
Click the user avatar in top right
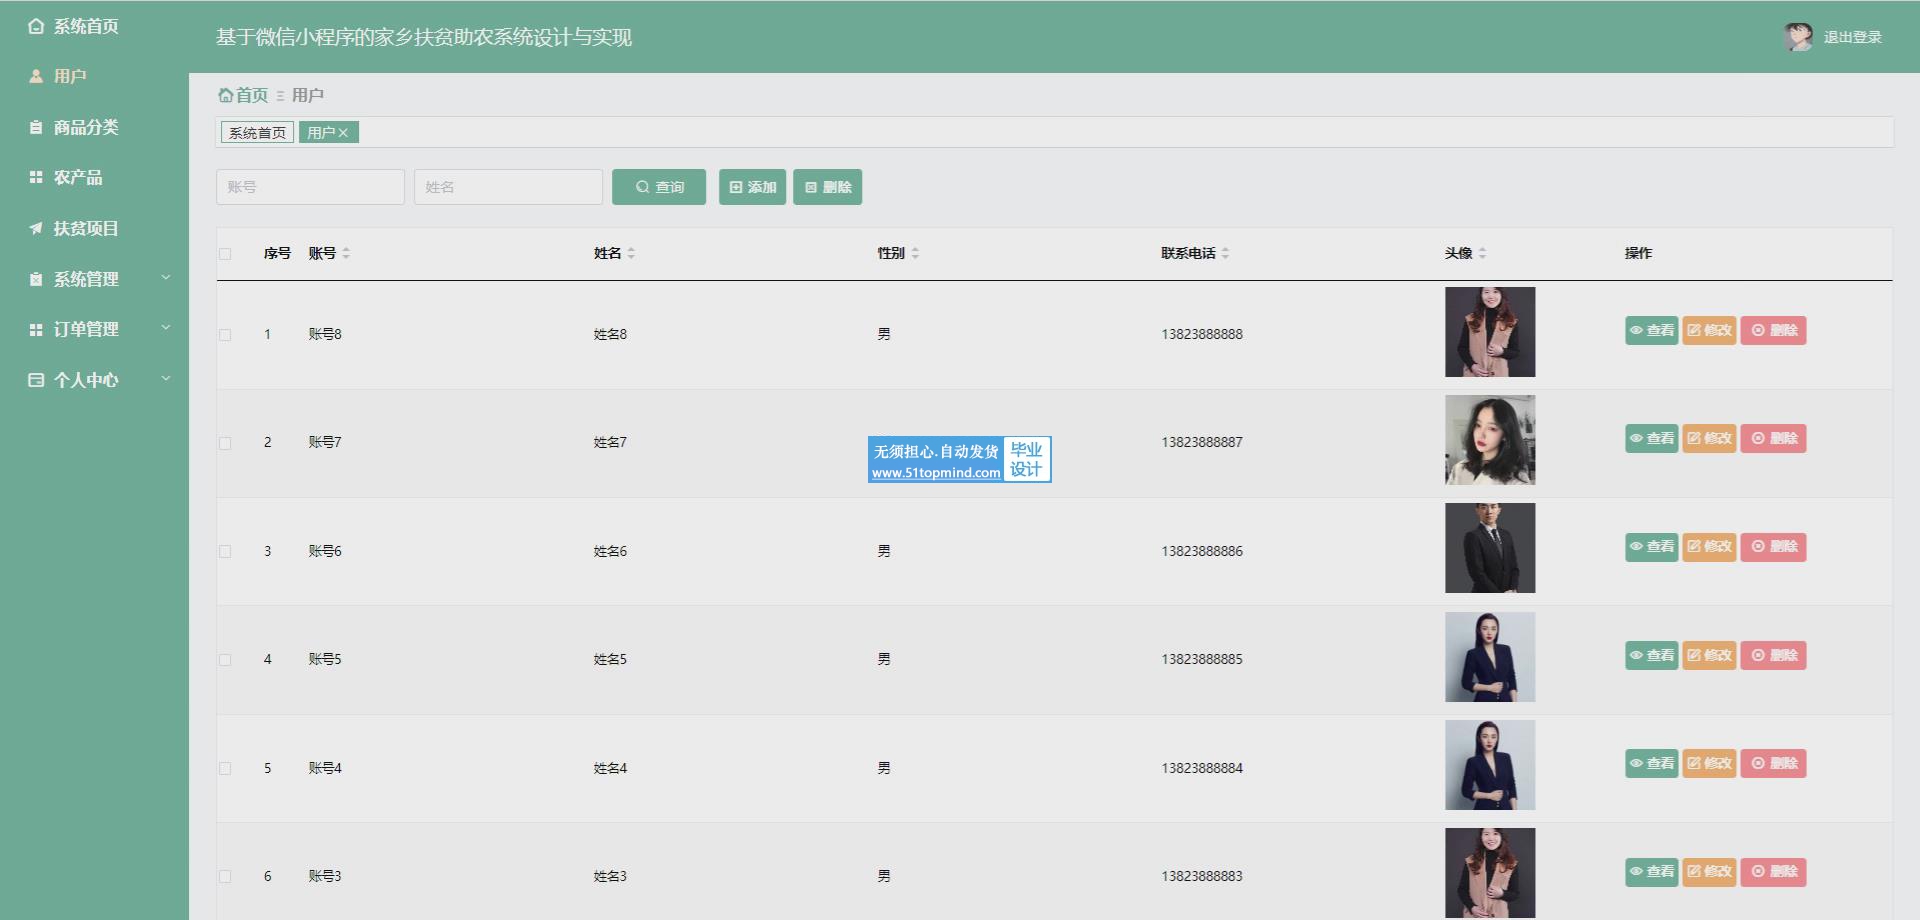click(x=1797, y=37)
